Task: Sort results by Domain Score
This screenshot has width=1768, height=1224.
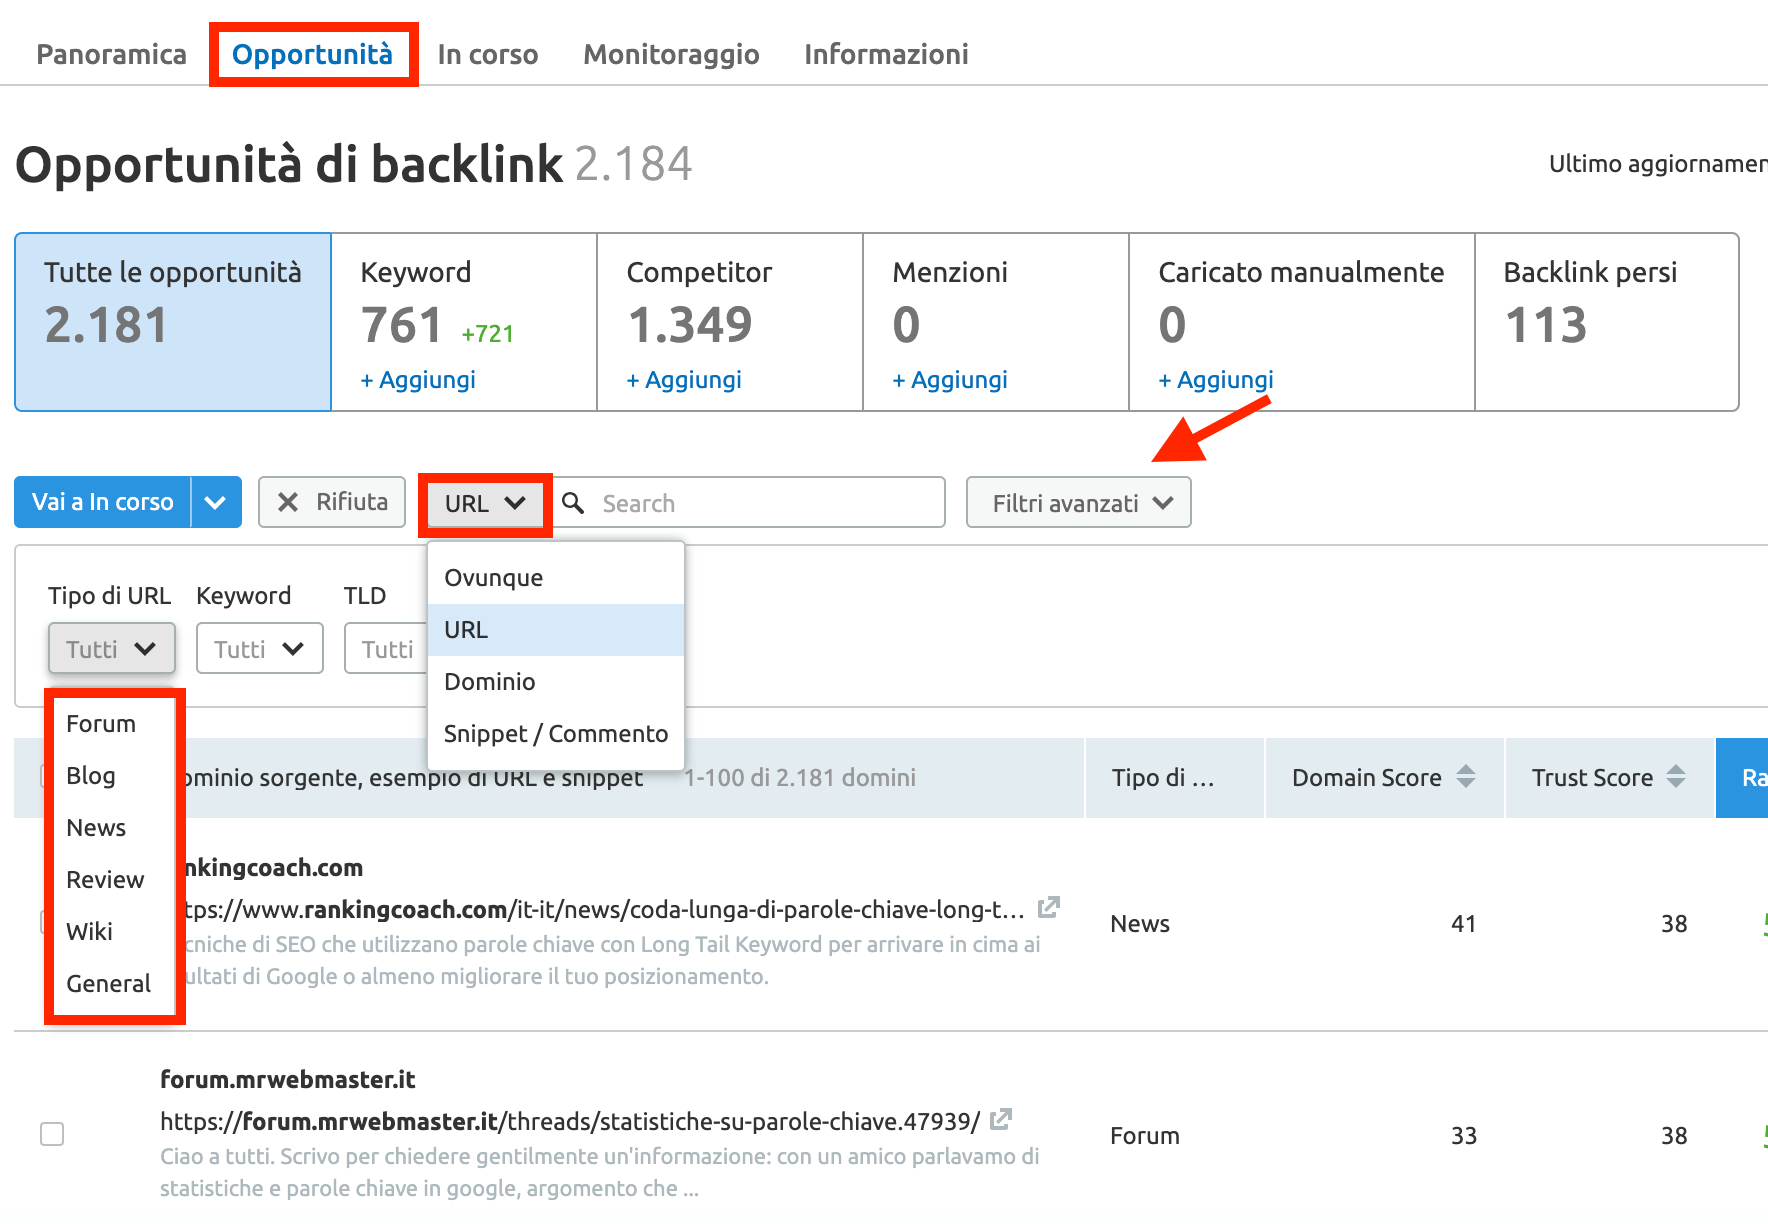Action: [1465, 777]
